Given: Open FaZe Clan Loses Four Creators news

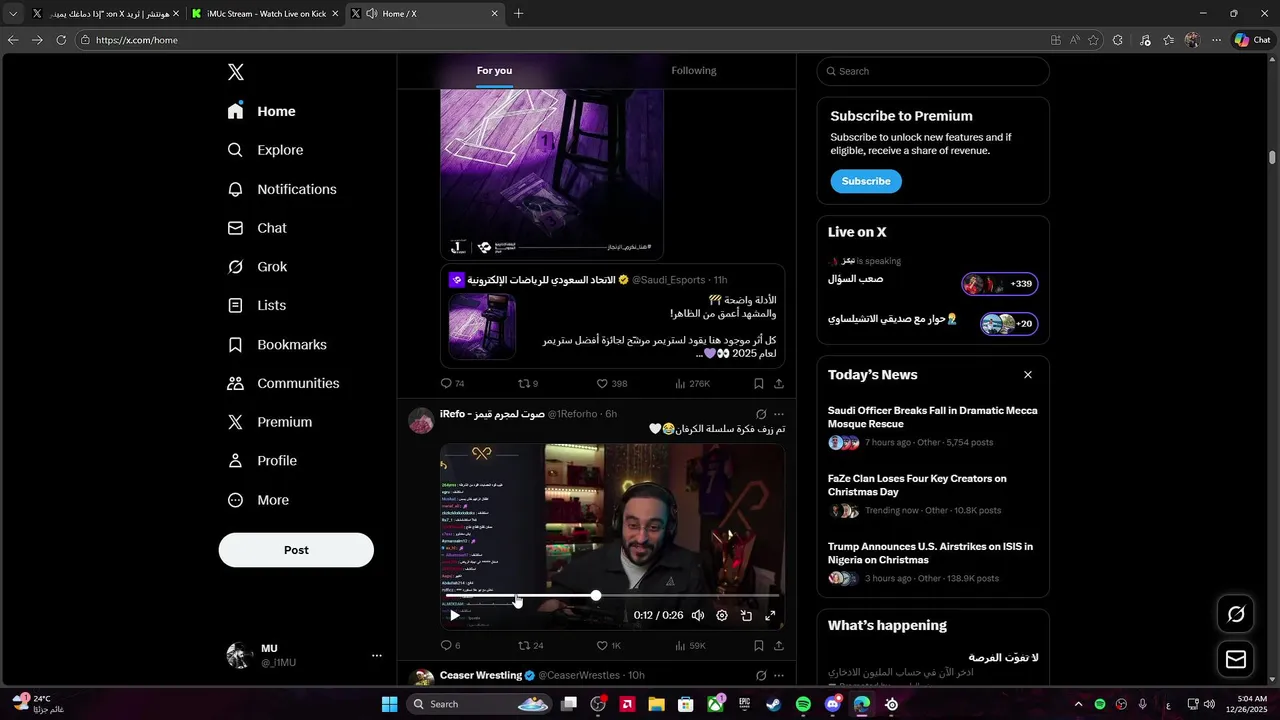Looking at the screenshot, I should (x=933, y=494).
